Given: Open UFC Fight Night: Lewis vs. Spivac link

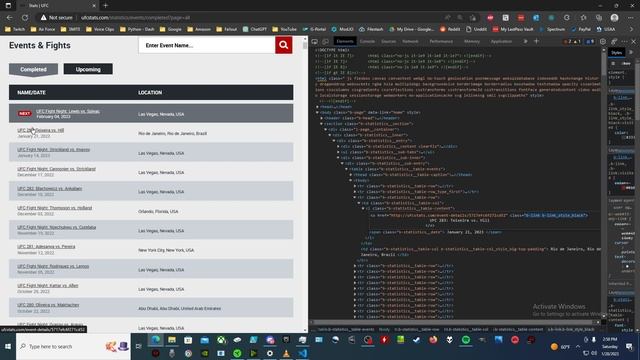Looking at the screenshot, I should point(68,111).
